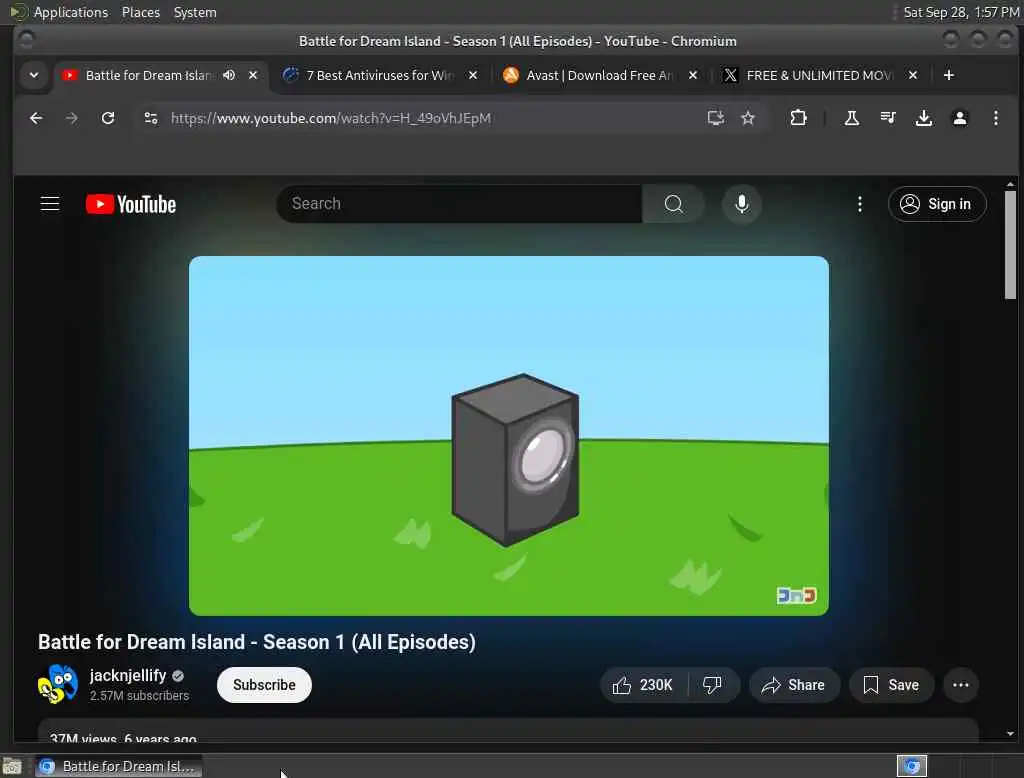This screenshot has width=1024, height=778.
Task: Click install app icon in address bar
Action: pos(715,118)
